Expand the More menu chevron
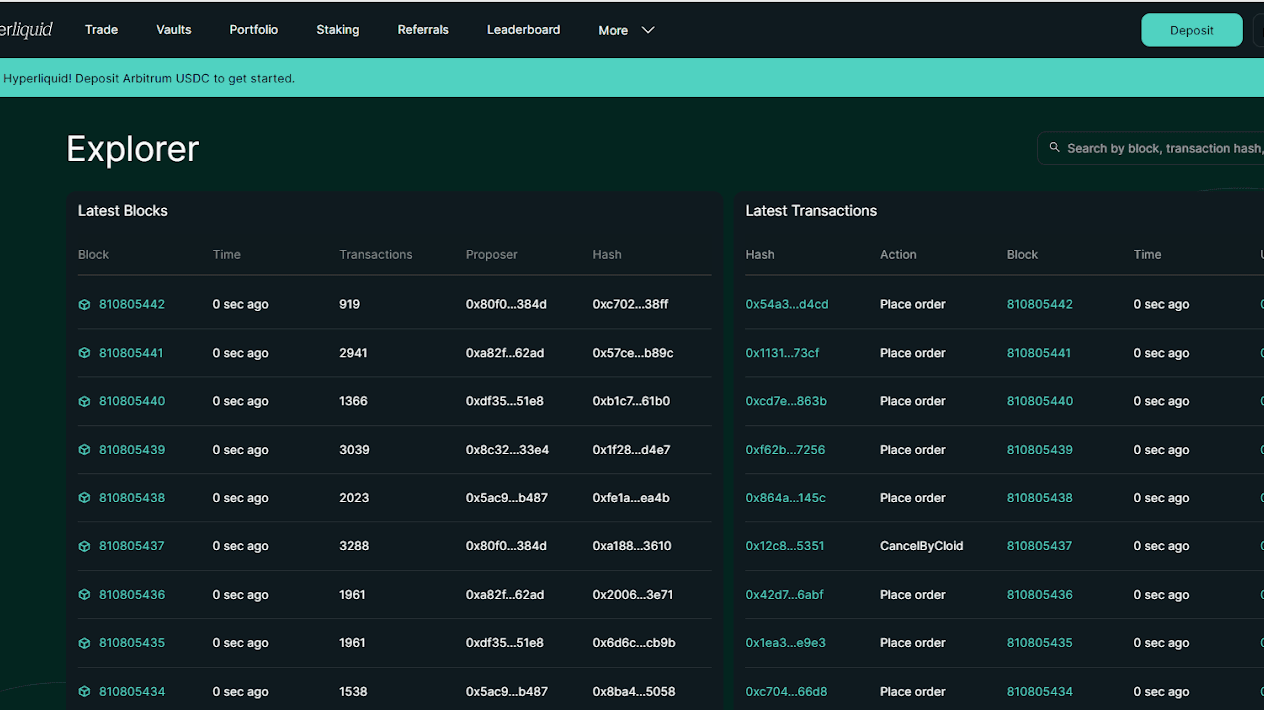This screenshot has height=710, width=1264. 648,30
